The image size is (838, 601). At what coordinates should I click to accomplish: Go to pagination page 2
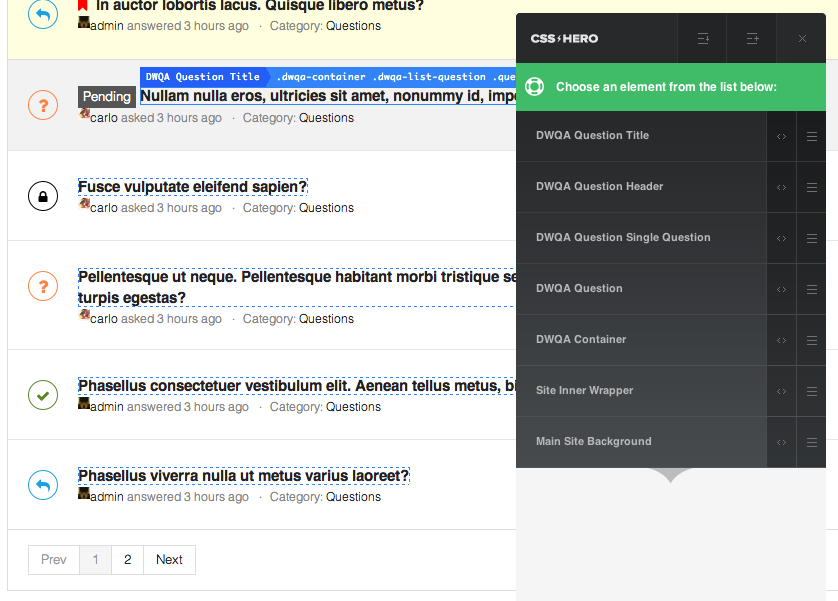127,560
